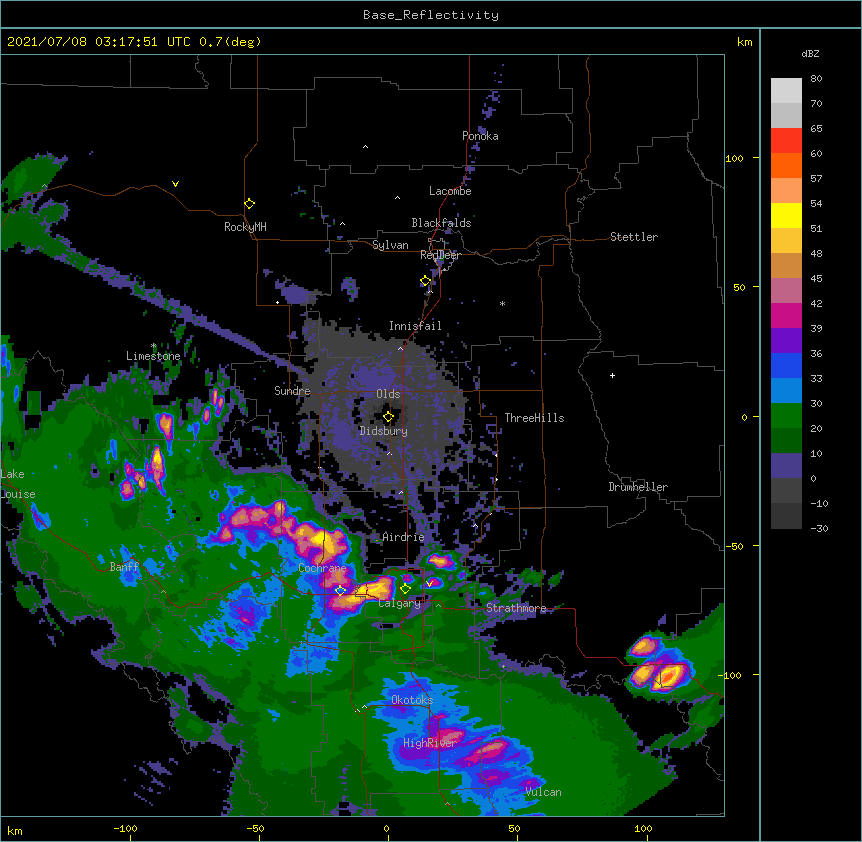The height and width of the screenshot is (842, 862).
Task: Select the 20 dBZ dark green legend swatch
Action: [786, 440]
